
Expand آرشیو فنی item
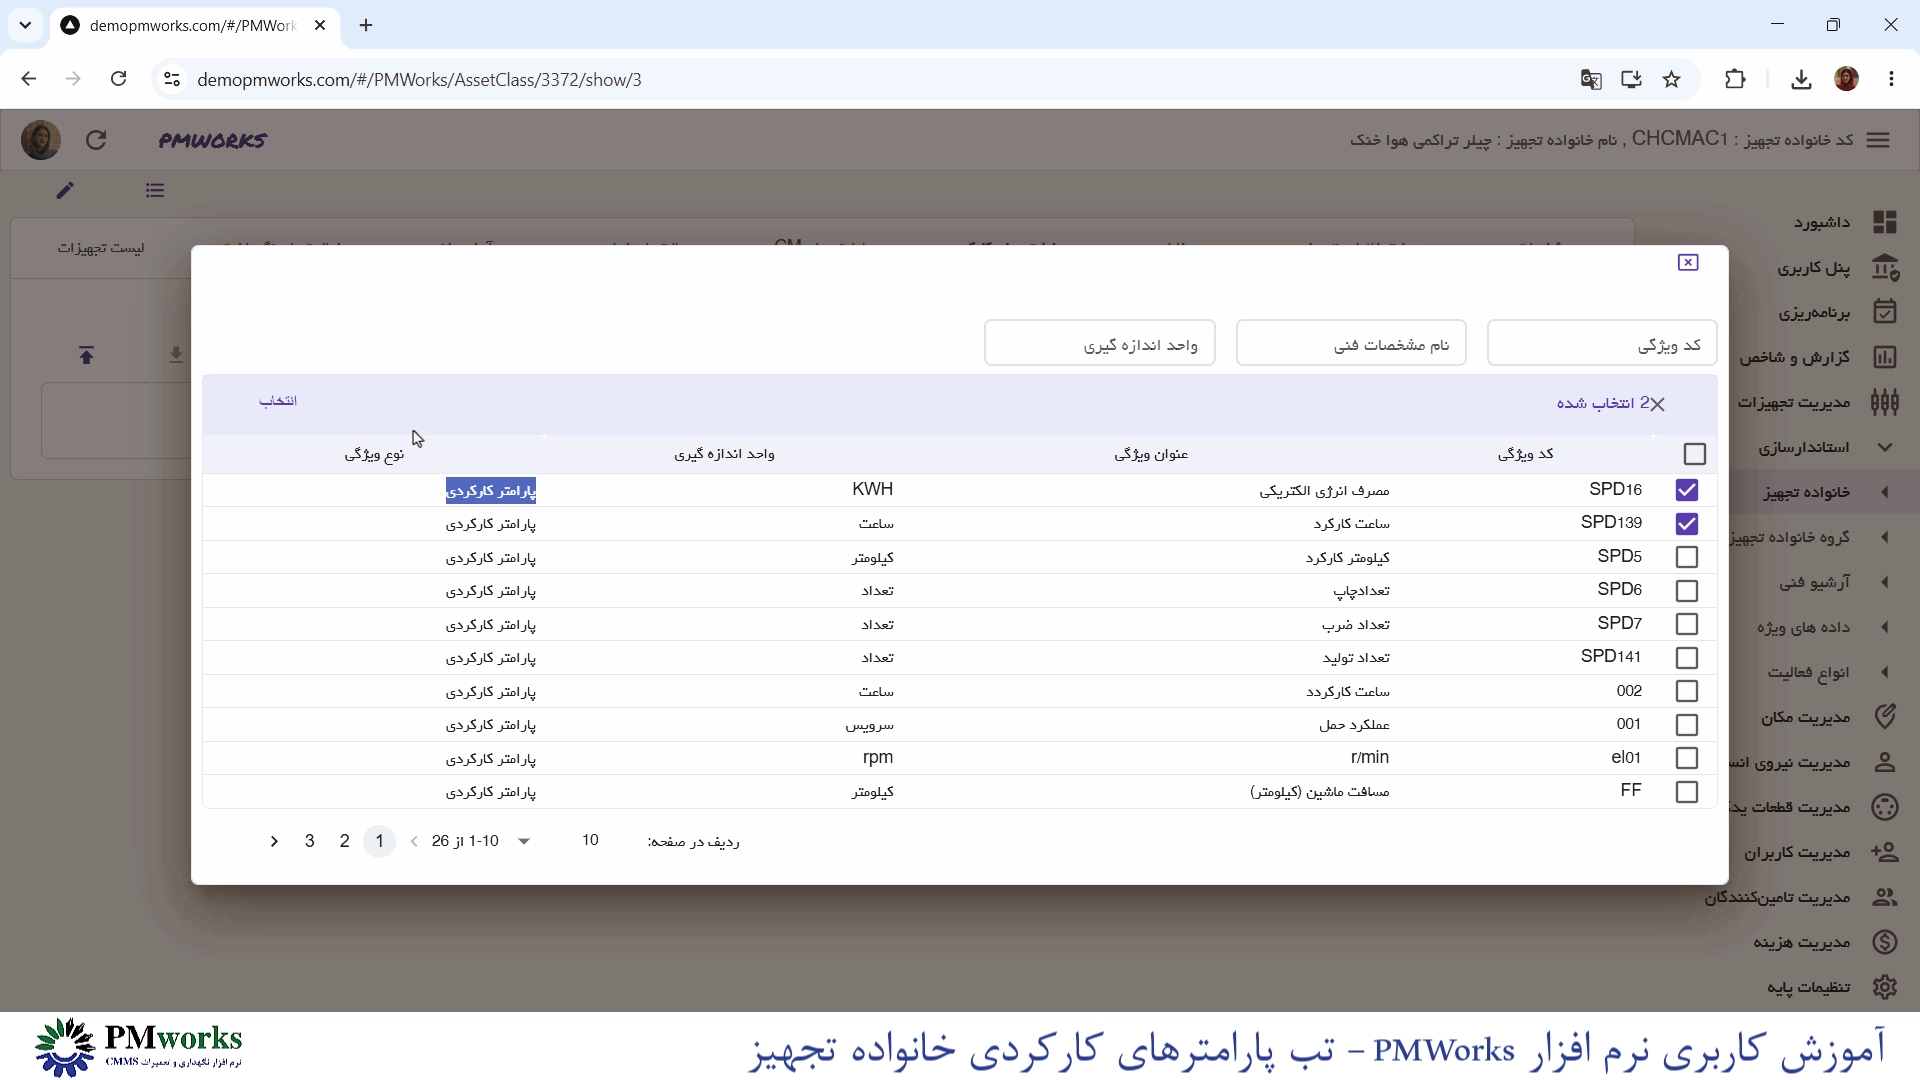pos(1885,582)
